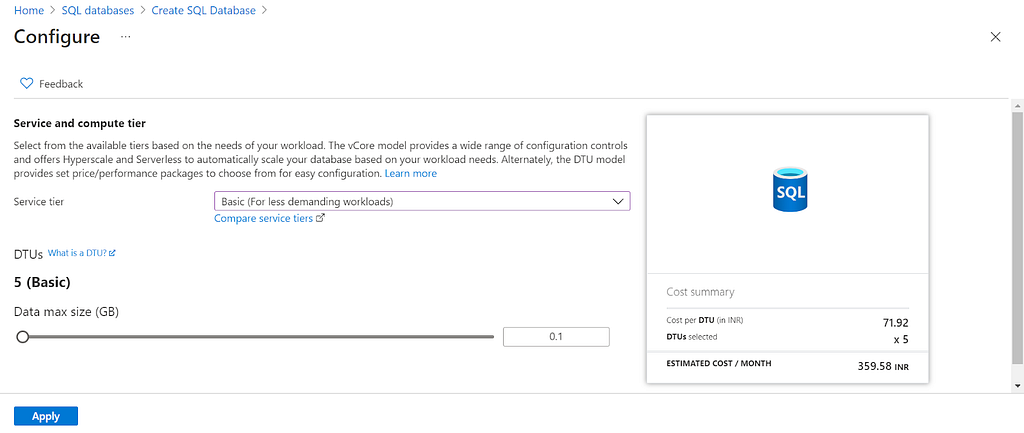
Task: Return to the Create SQL Database breadcrumb
Action: point(203,10)
